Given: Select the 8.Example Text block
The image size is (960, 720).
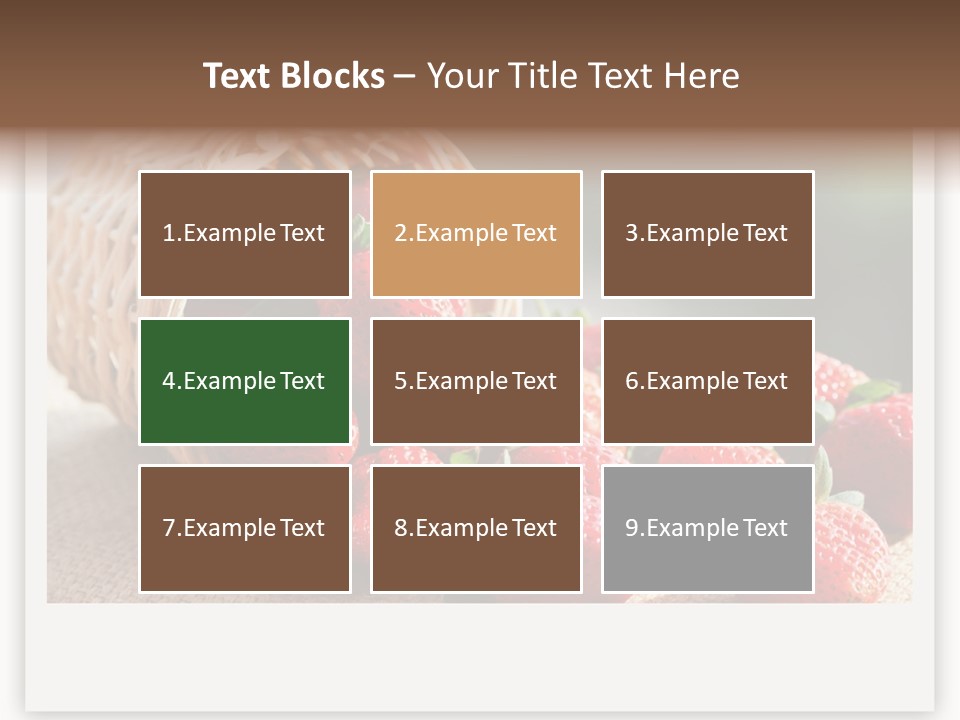Looking at the screenshot, I should coord(476,528).
